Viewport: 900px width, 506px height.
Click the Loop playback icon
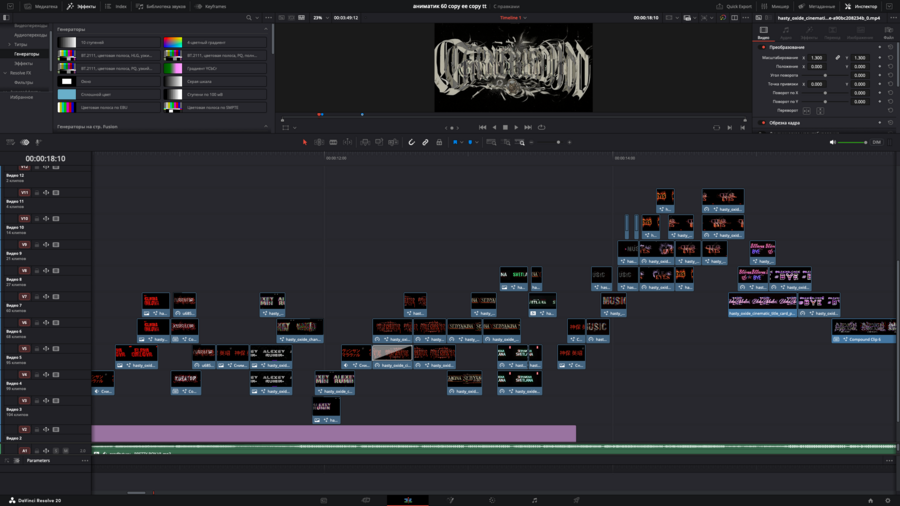[x=541, y=127]
